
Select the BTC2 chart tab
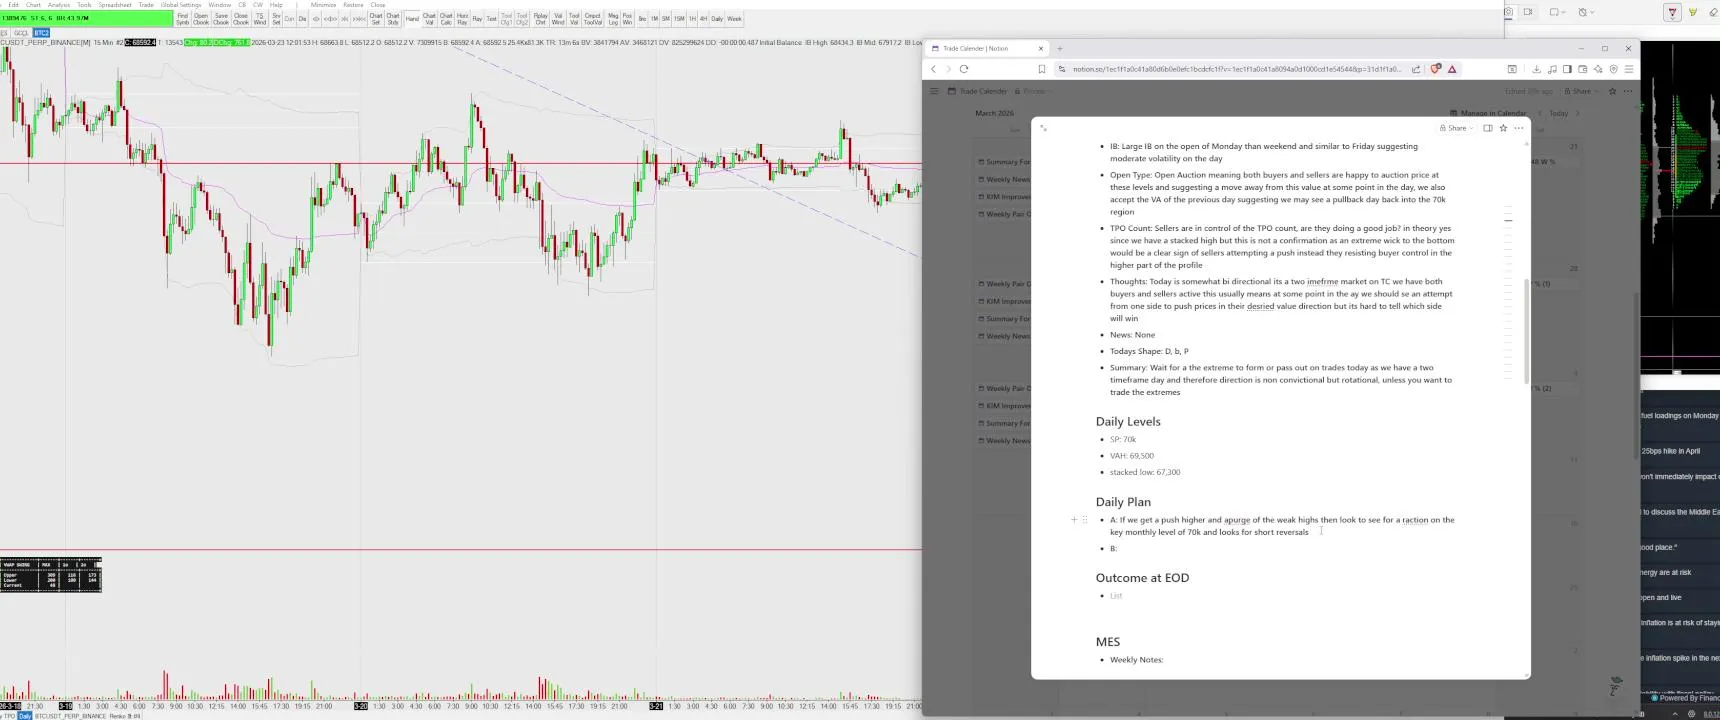[41, 33]
